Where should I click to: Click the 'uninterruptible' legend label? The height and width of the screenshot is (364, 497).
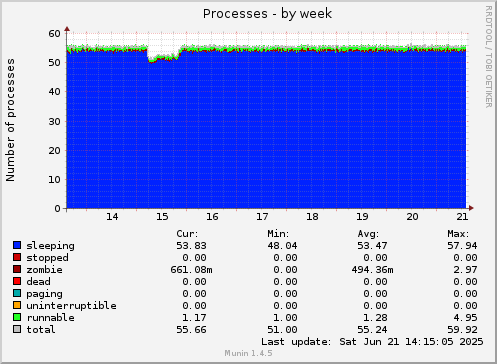coord(71,306)
